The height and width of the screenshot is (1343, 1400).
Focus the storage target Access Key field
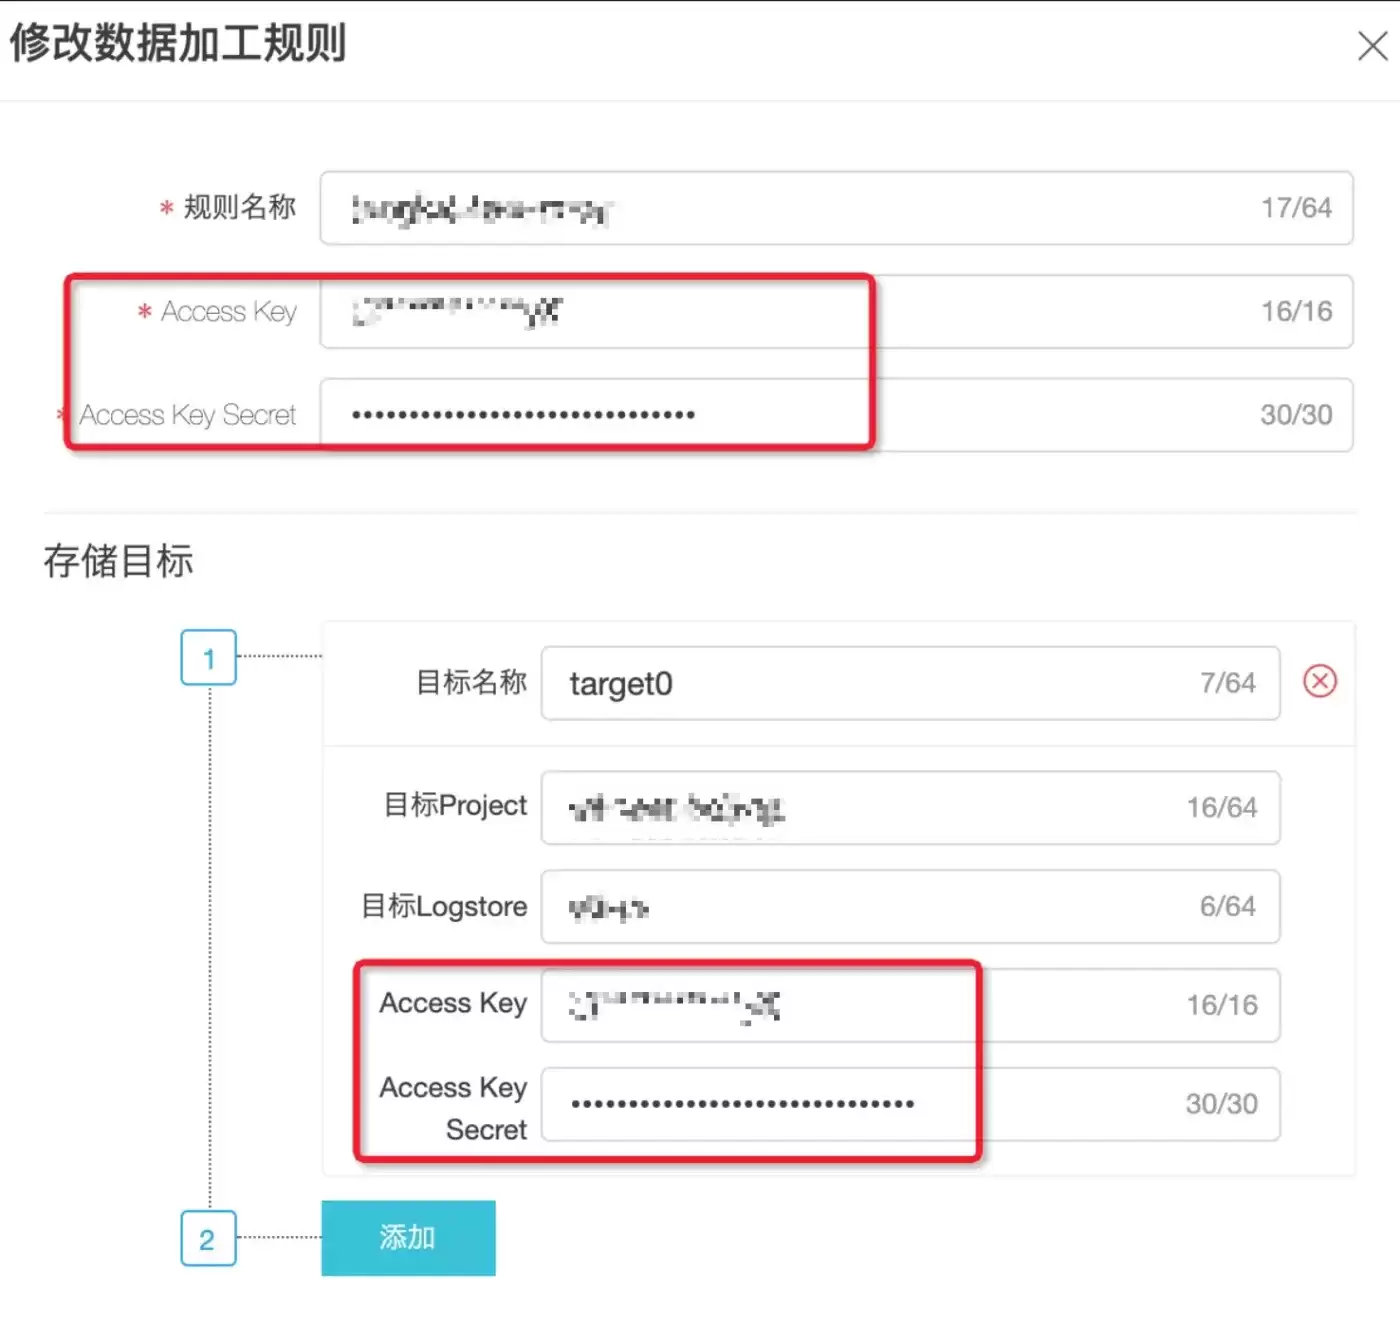pos(910,1005)
